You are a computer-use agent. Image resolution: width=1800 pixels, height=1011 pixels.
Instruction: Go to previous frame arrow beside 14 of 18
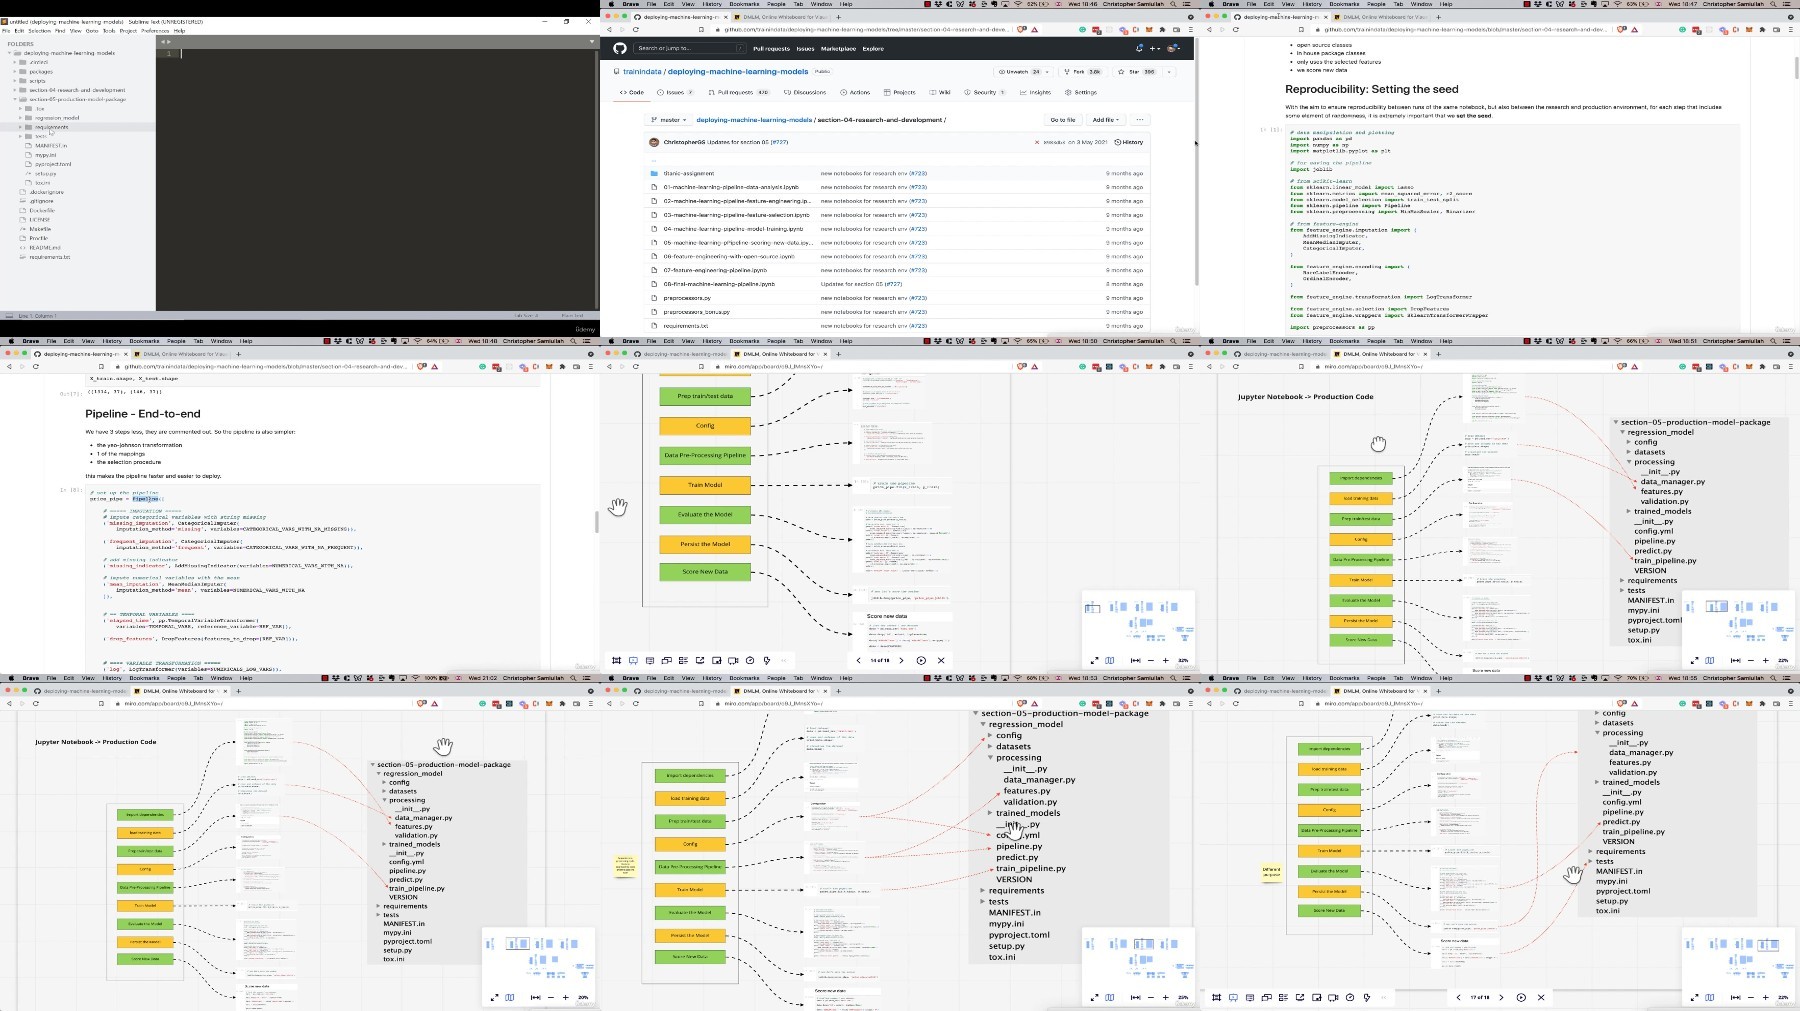pos(858,660)
